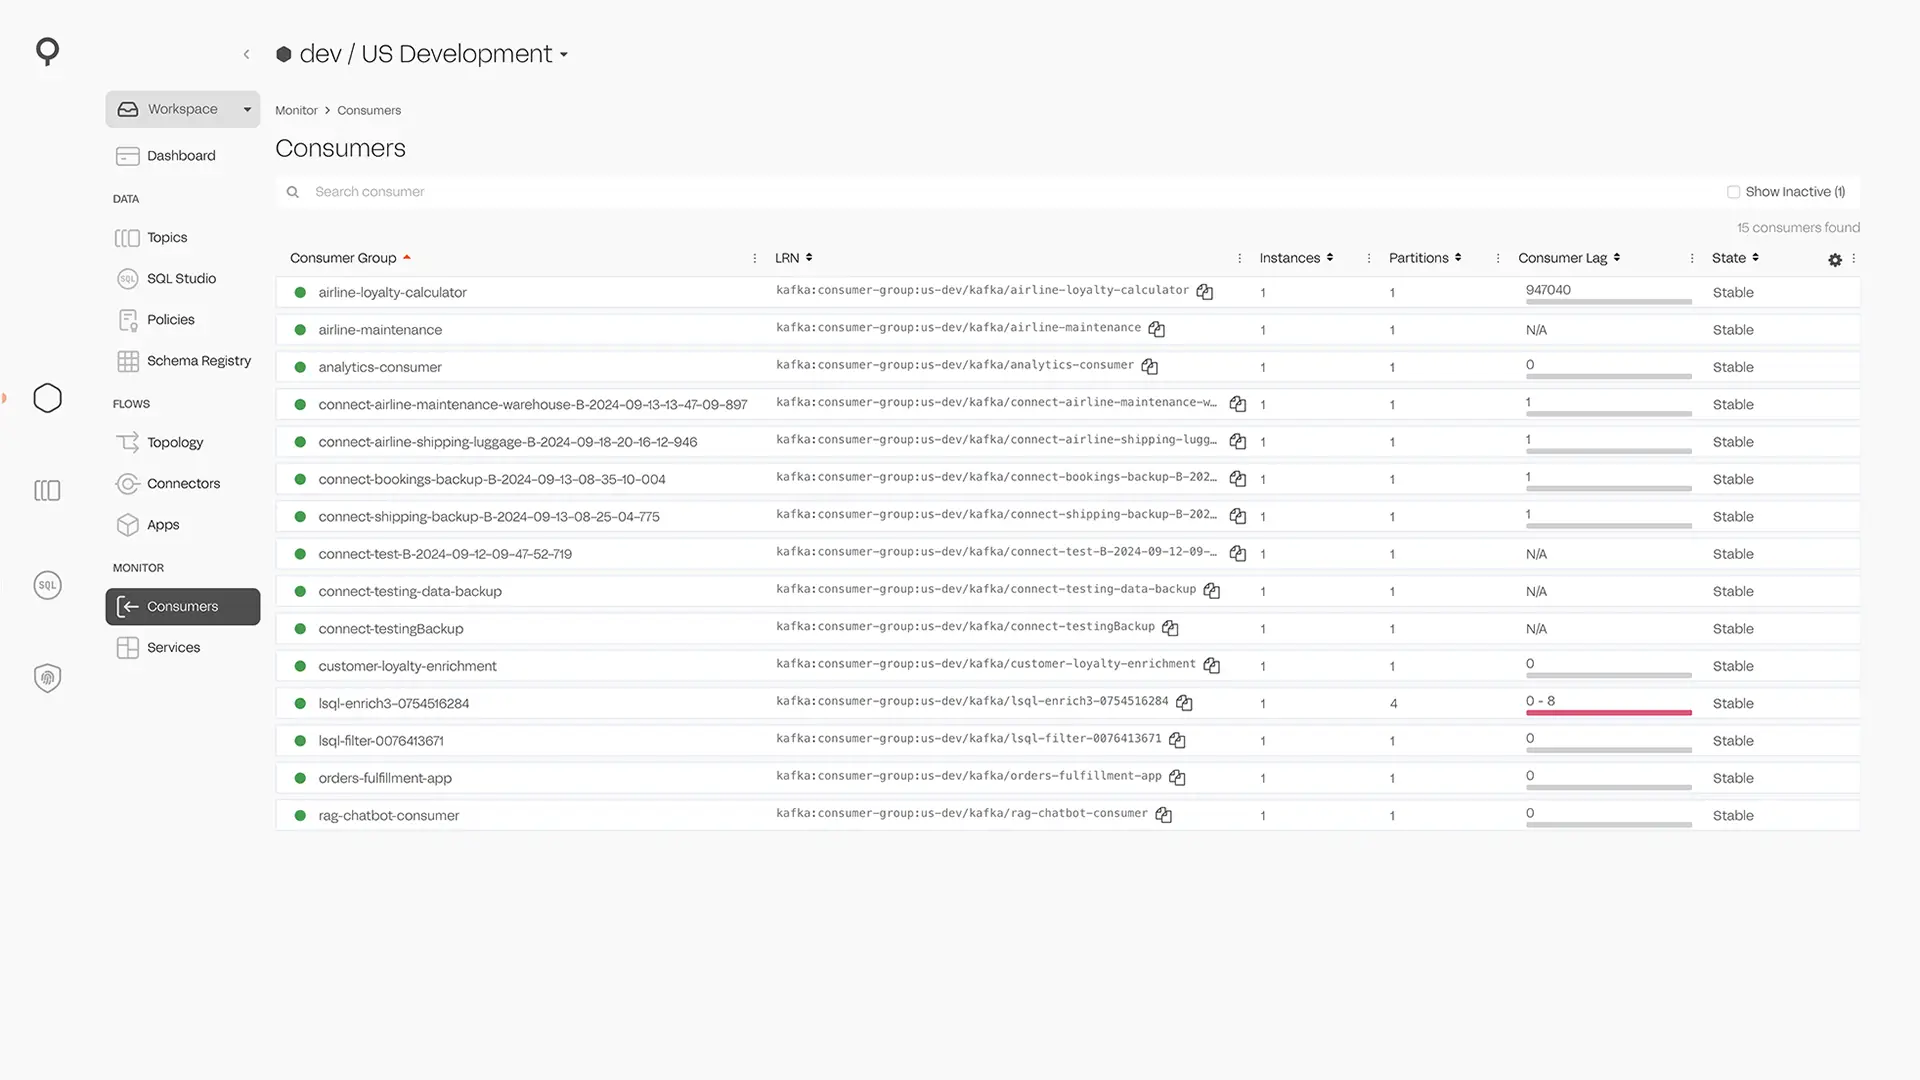The height and width of the screenshot is (1080, 1920).
Task: Copy LRN for airline-loyalty-calculator
Action: (x=1205, y=292)
